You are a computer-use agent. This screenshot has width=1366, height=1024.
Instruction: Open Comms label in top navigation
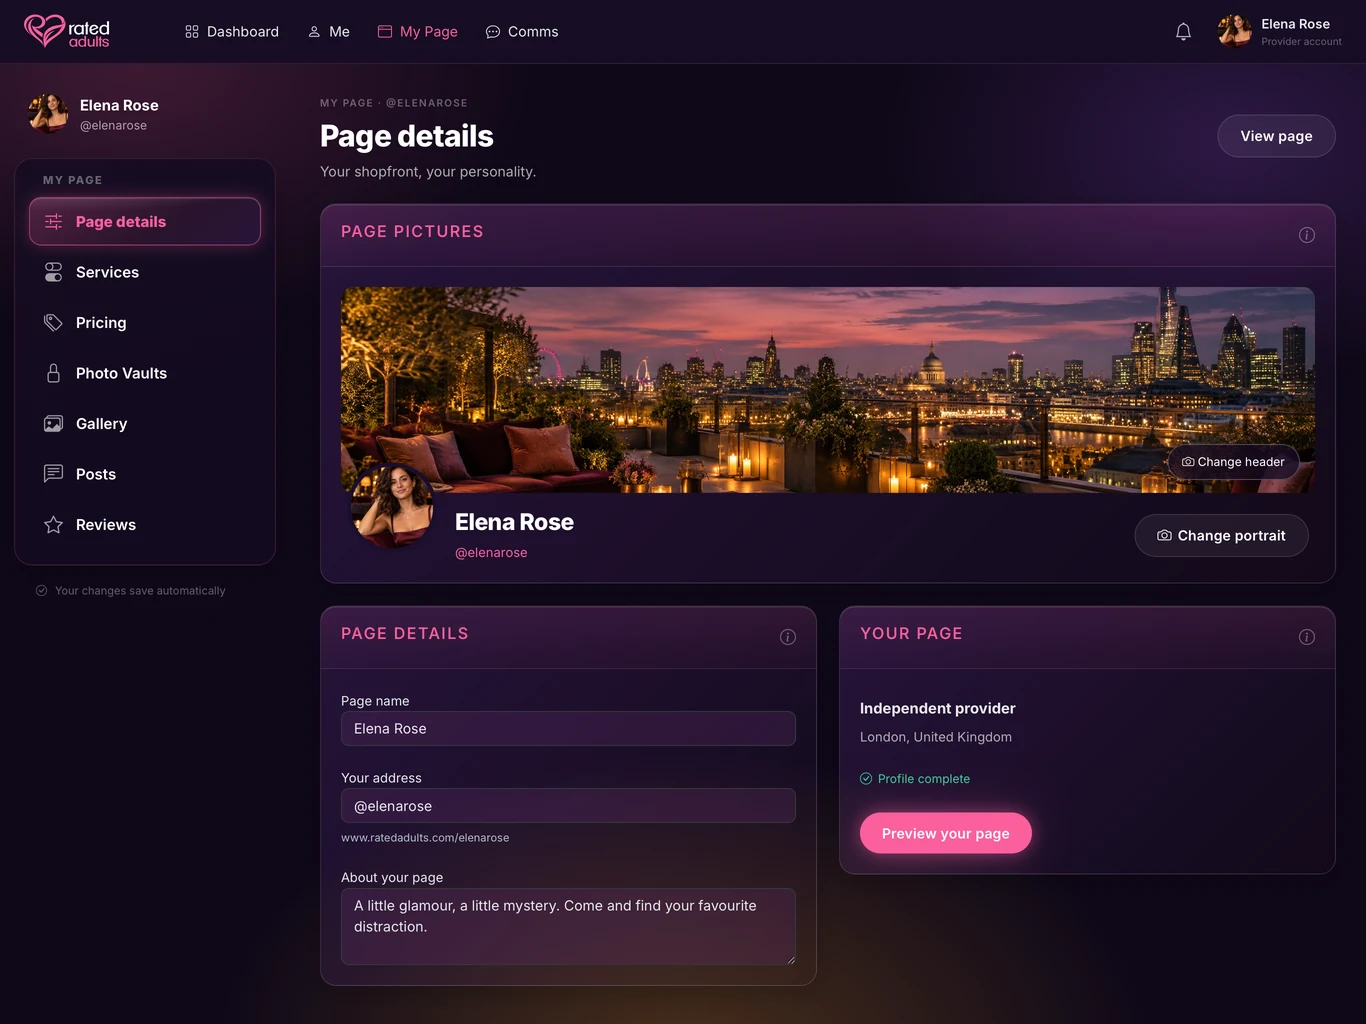533,32
